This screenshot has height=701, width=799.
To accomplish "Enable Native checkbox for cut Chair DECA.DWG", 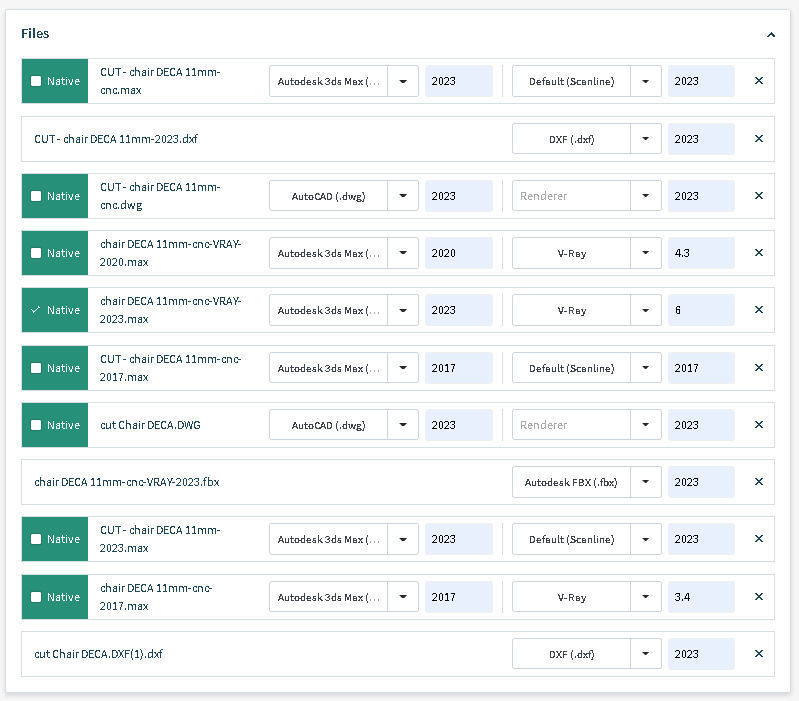I will click(x=36, y=425).
